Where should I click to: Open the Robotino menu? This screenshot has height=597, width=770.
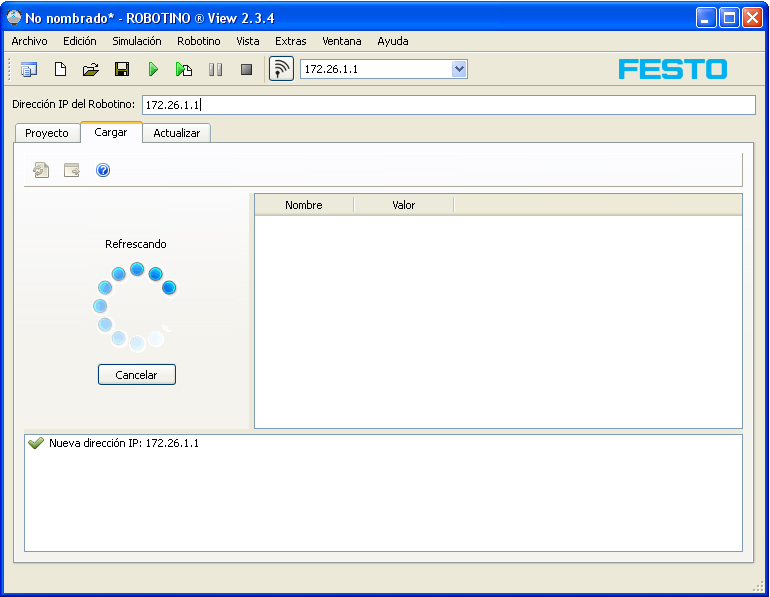tap(199, 41)
